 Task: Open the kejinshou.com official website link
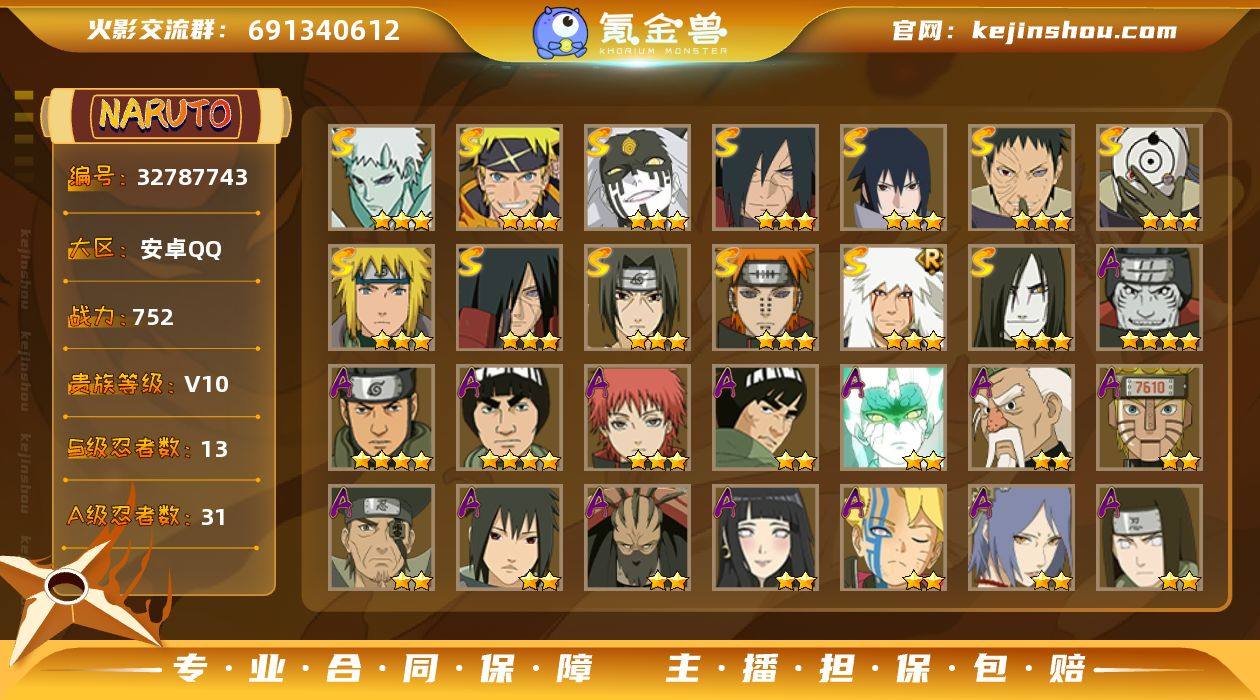(x=1074, y=30)
